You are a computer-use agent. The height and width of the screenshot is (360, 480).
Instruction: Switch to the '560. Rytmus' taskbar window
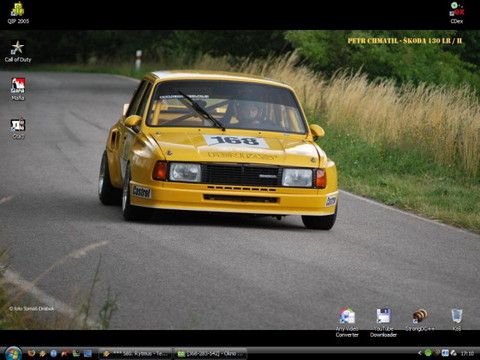coord(136,354)
